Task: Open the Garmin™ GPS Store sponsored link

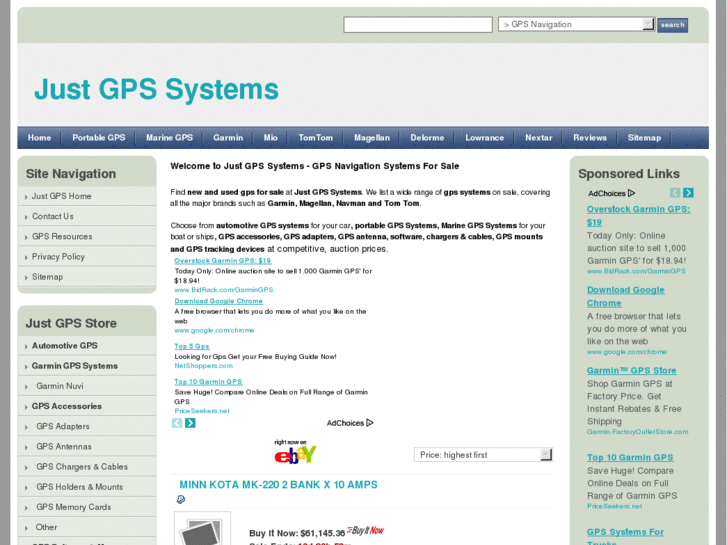Action: tap(631, 371)
